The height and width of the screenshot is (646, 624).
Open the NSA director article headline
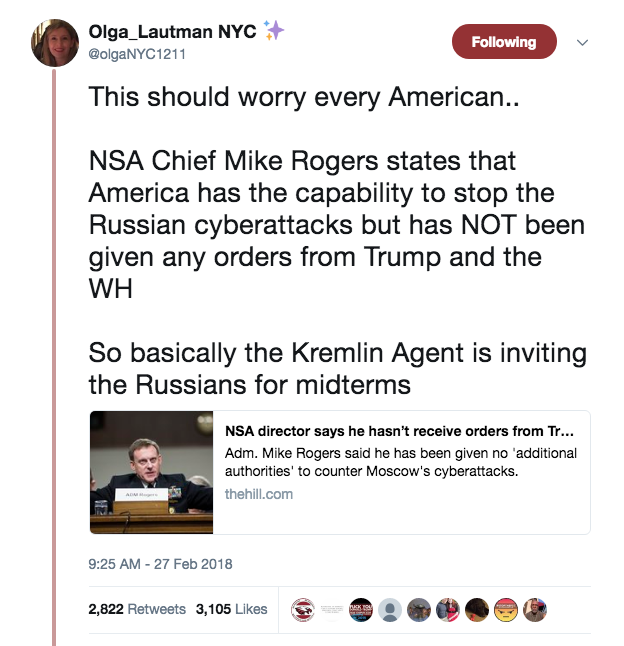click(399, 433)
